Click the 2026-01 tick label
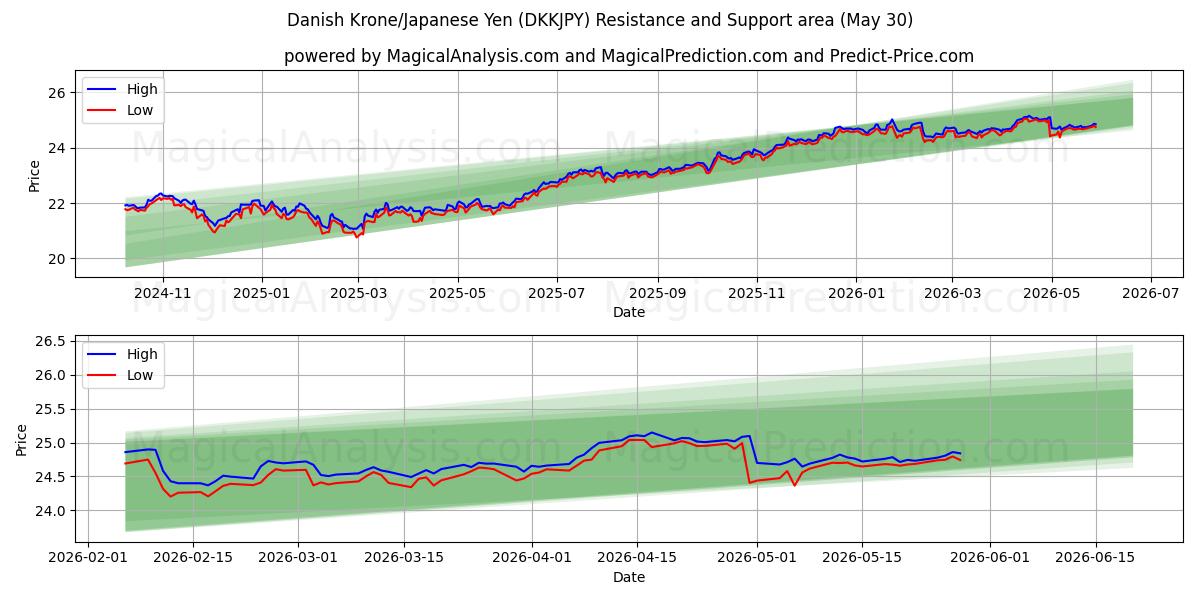 pyautogui.click(x=857, y=294)
